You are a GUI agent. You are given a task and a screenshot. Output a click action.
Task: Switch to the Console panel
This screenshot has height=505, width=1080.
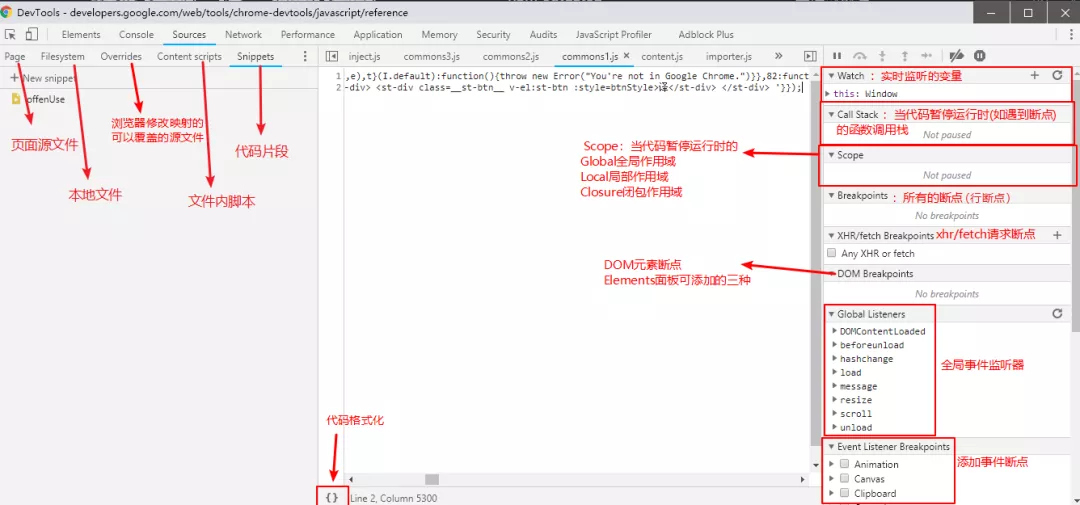[x=136, y=34]
